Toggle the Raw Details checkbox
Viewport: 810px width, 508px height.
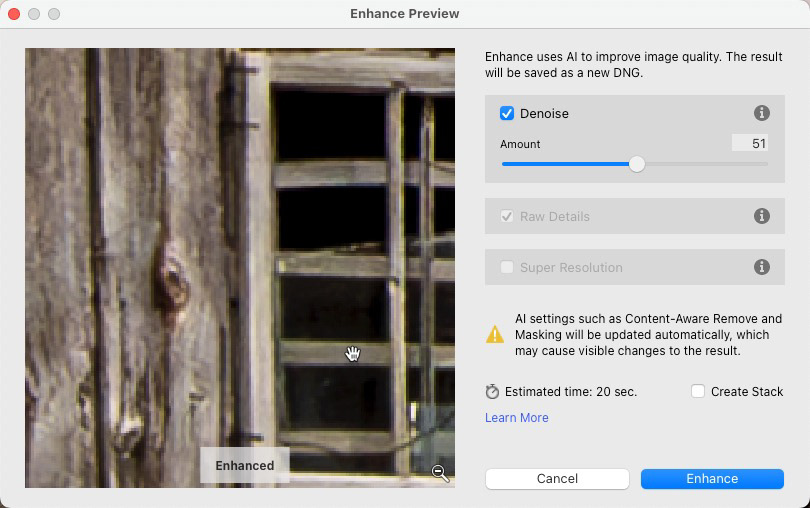507,216
